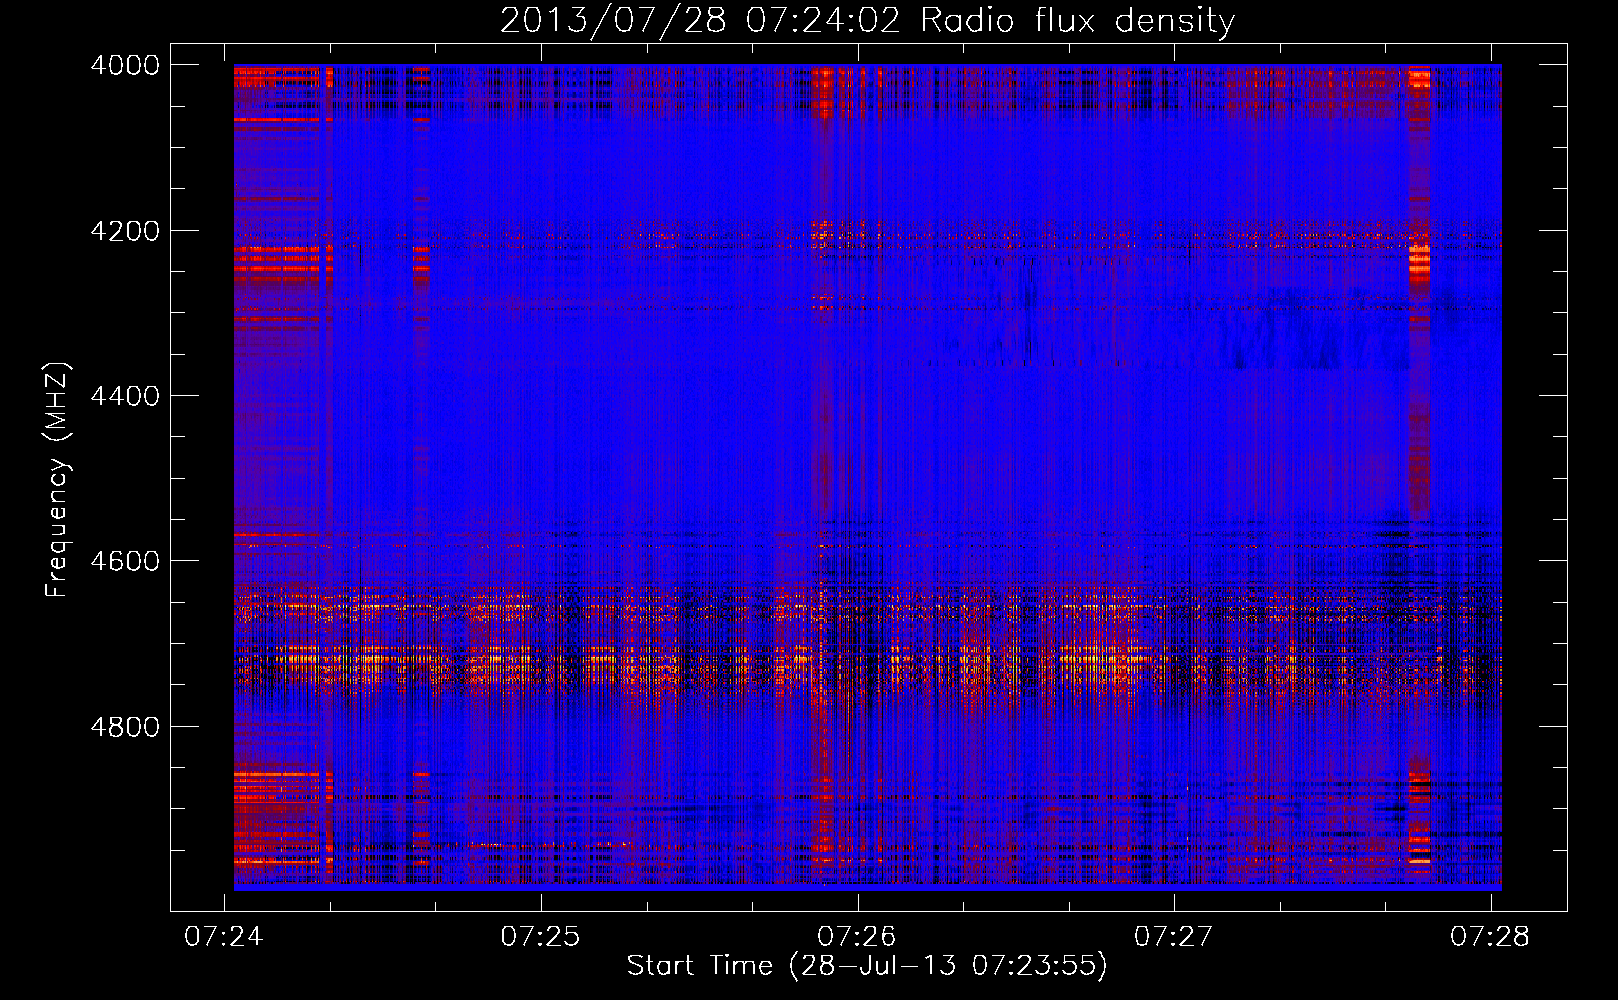The height and width of the screenshot is (1000, 1618).
Task: Click the 07:25 time axis label
Action: point(540,936)
